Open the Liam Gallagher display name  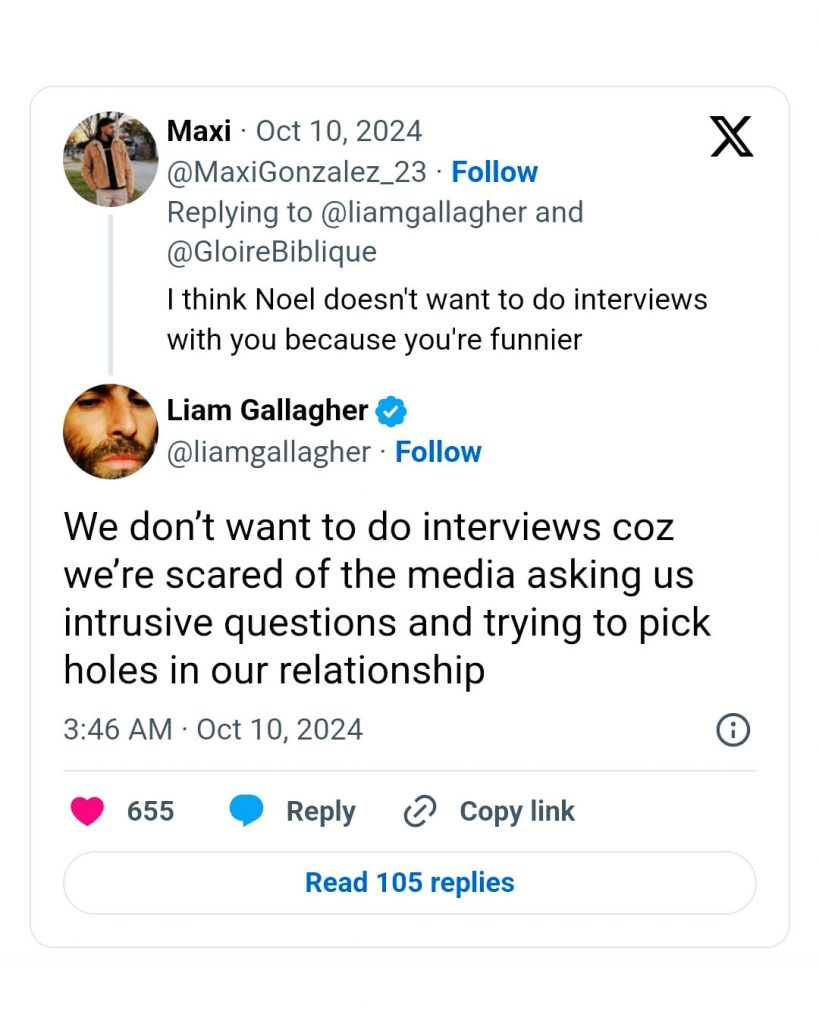267,410
